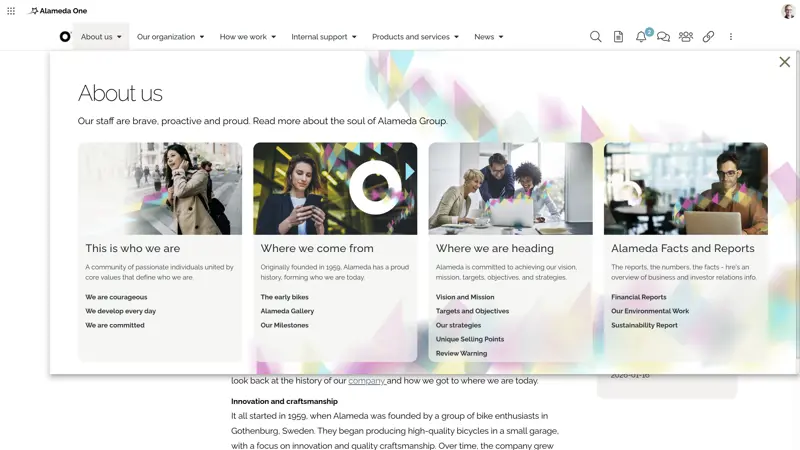Open the user profile avatar

(x=788, y=11)
